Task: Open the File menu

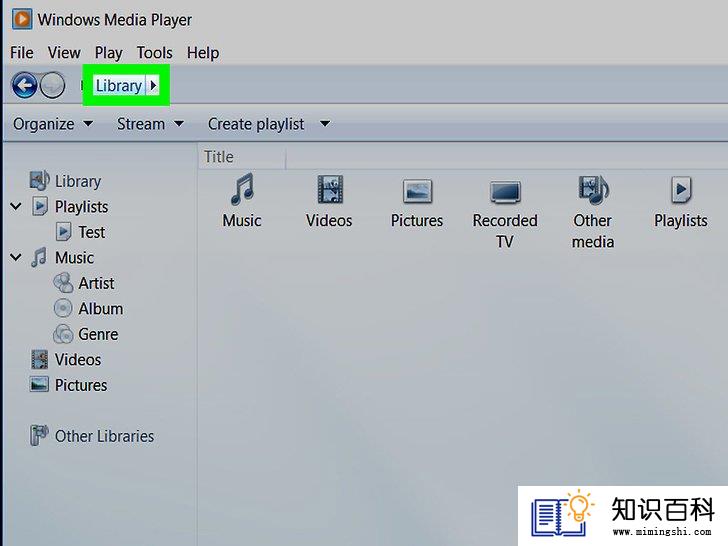Action: [22, 52]
